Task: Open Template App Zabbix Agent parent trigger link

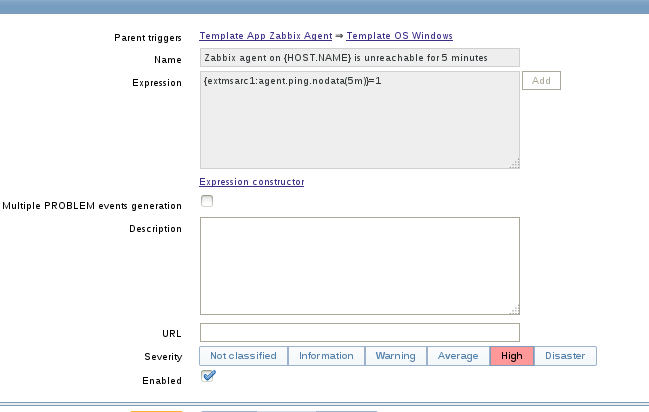Action: click(x=266, y=36)
